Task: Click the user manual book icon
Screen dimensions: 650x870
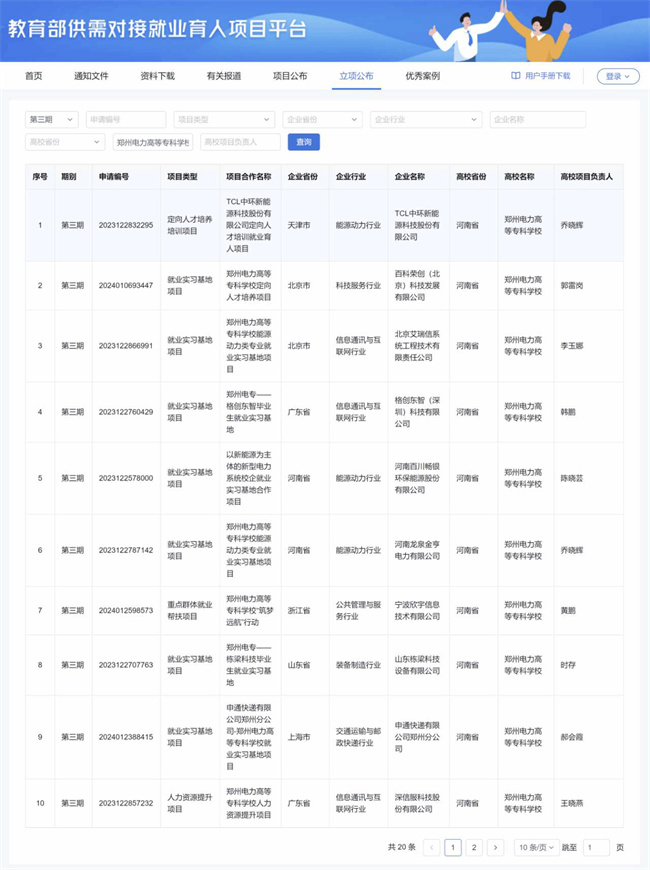Action: tap(516, 76)
